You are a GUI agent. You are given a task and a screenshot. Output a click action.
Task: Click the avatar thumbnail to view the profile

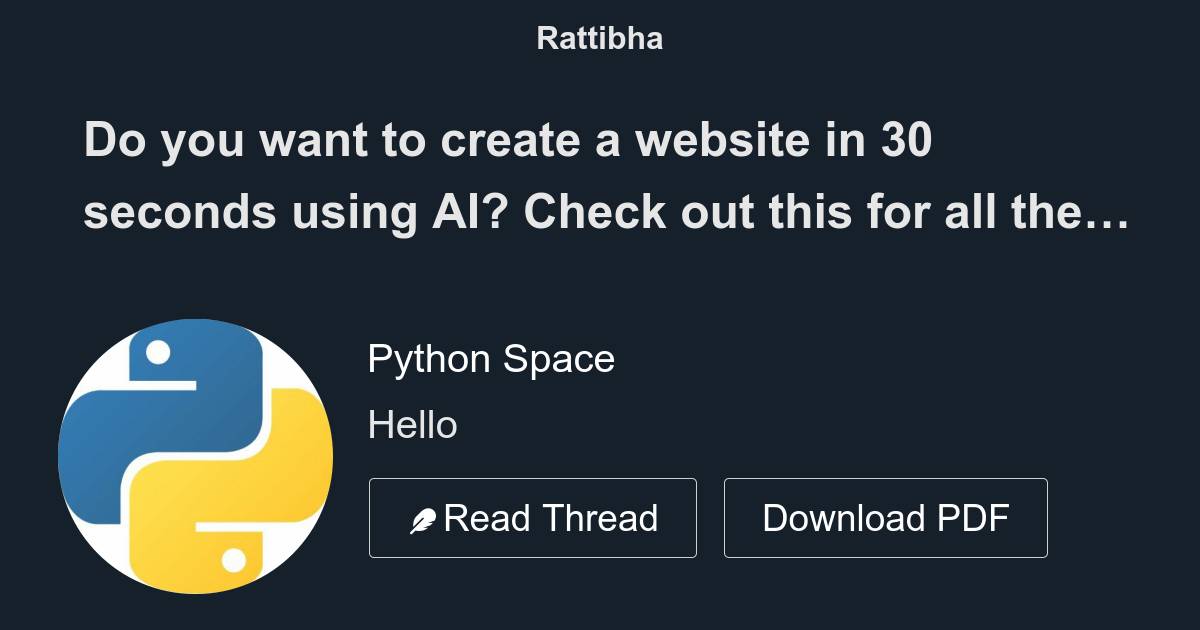197,453
